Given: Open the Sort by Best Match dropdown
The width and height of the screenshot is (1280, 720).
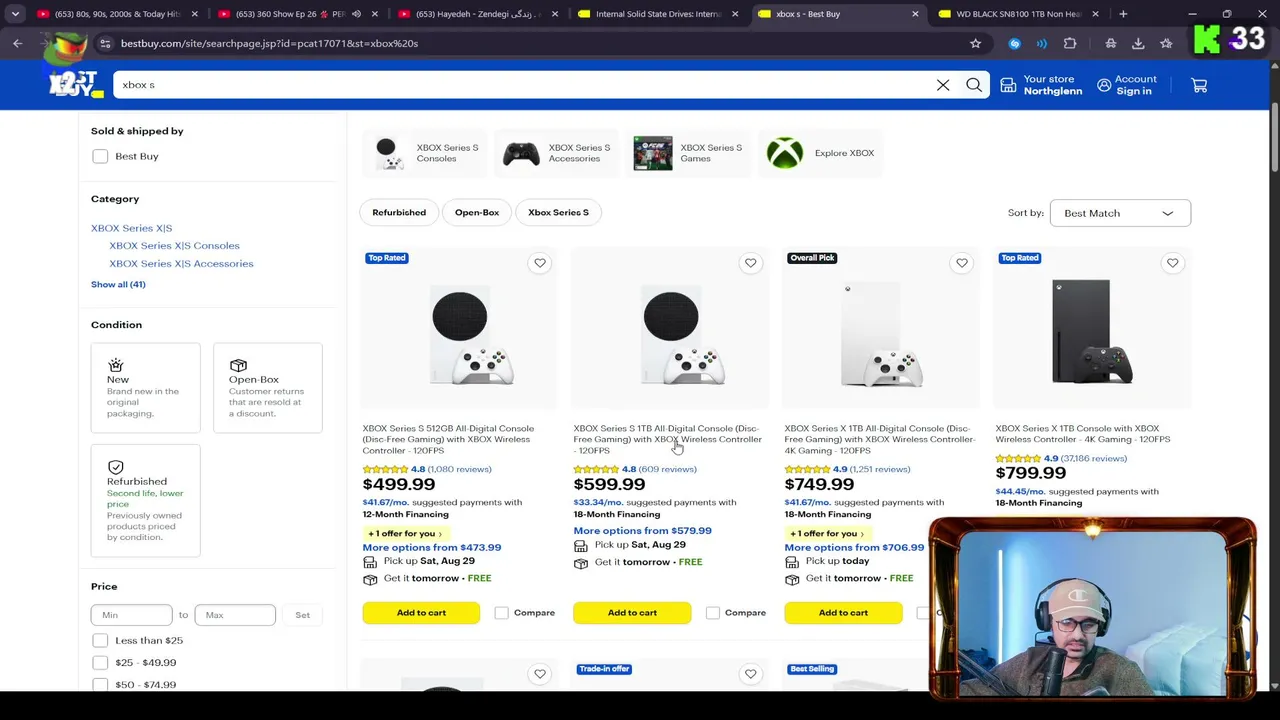Looking at the screenshot, I should [x=1120, y=213].
